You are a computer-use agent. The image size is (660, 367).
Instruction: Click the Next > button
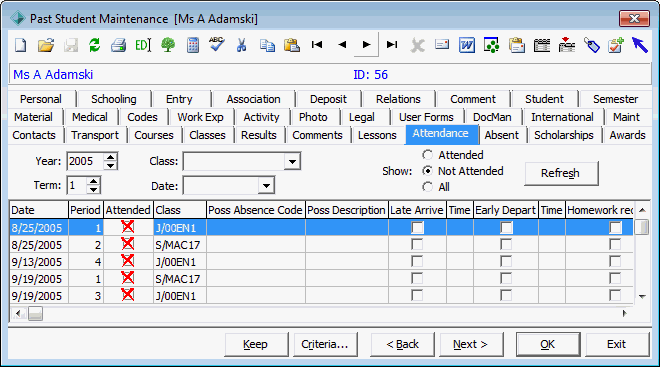[471, 344]
